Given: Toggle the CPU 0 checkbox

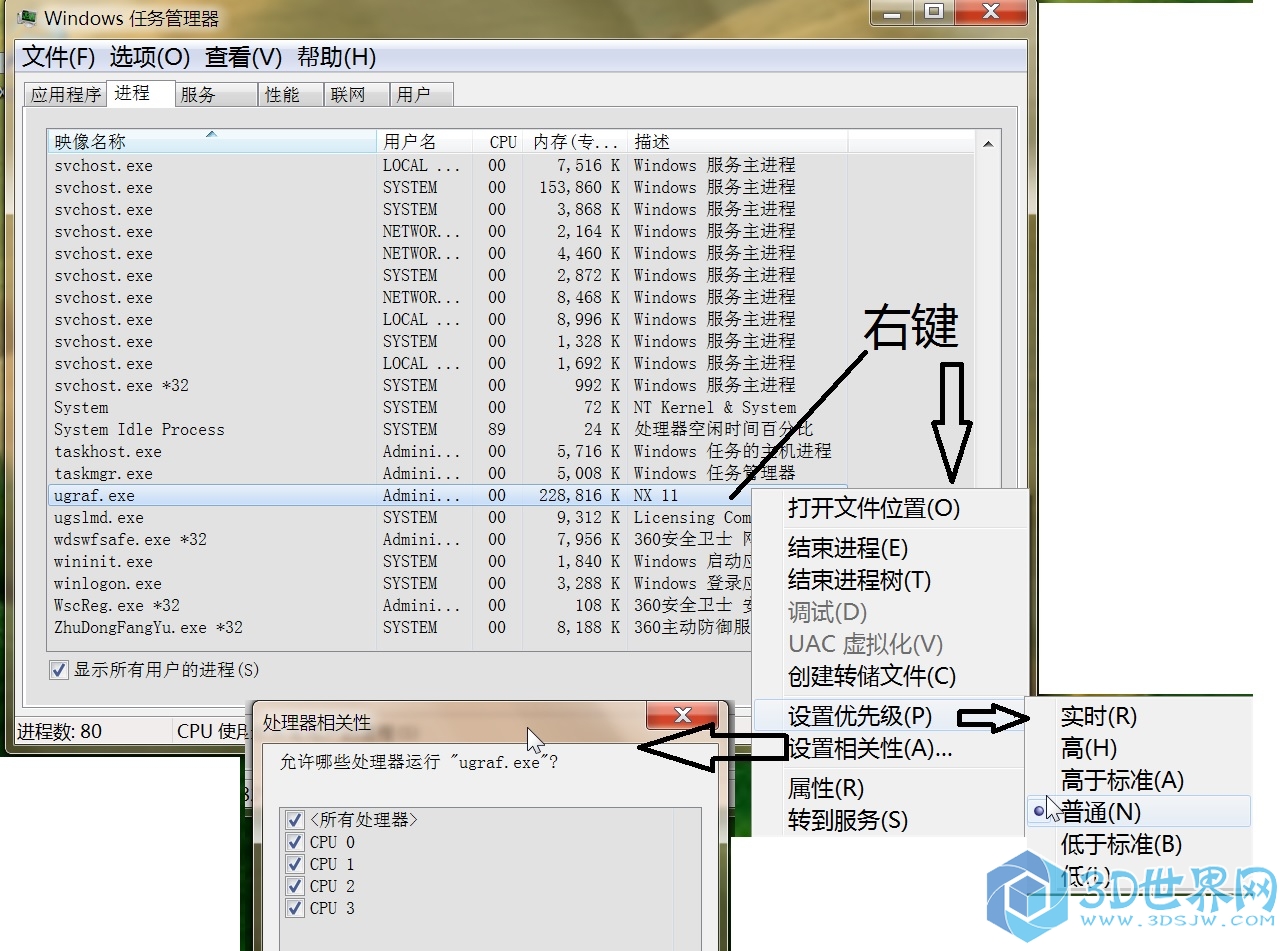Looking at the screenshot, I should (295, 842).
